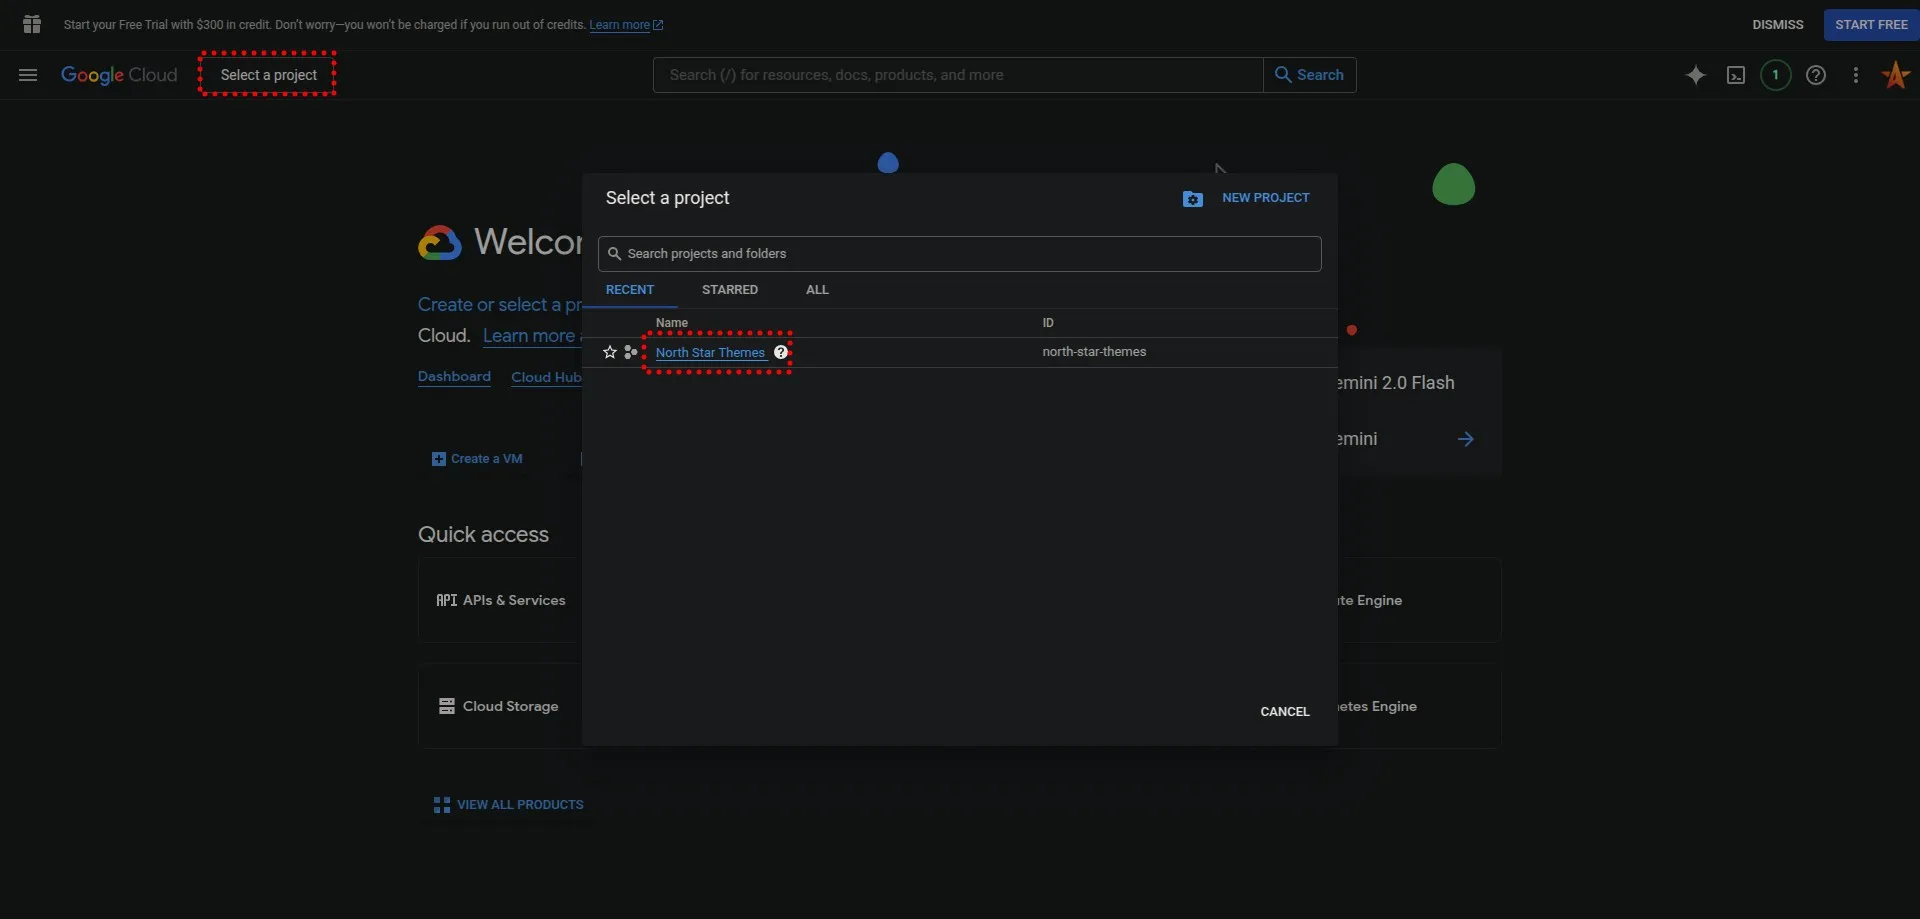This screenshot has width=1920, height=919.
Task: Open account avatar star icon
Action: [1896, 75]
